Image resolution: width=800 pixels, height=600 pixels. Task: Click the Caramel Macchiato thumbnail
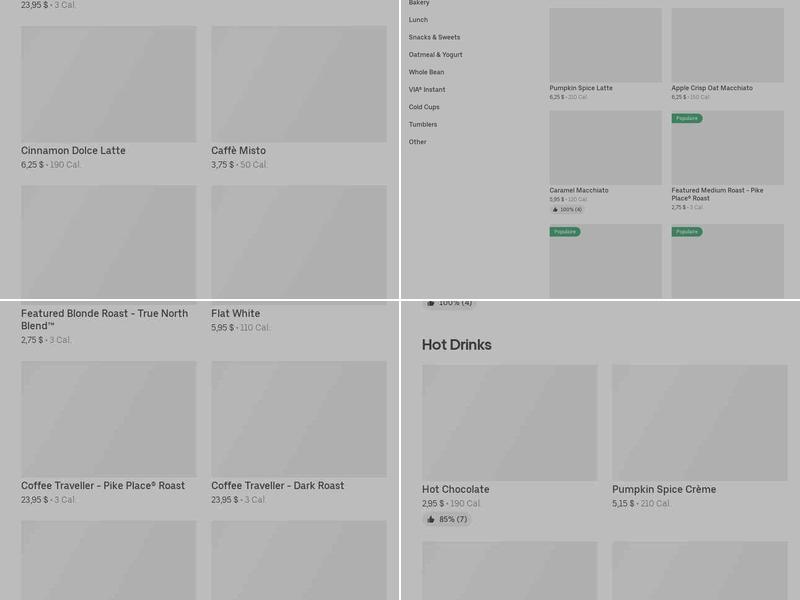pyautogui.click(x=606, y=148)
